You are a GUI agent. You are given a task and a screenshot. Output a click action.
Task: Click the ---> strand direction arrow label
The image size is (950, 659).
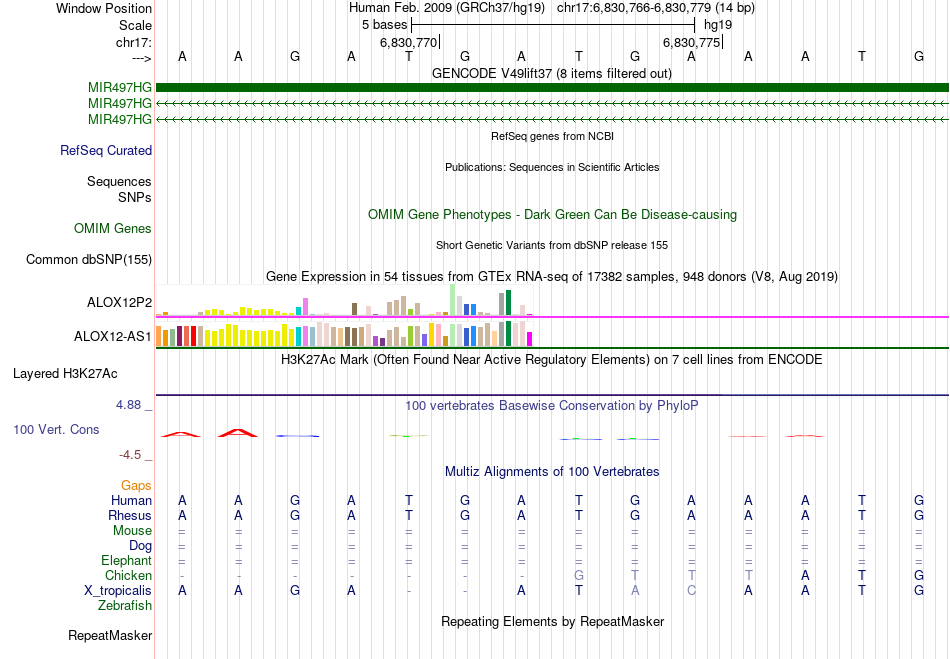(142, 58)
